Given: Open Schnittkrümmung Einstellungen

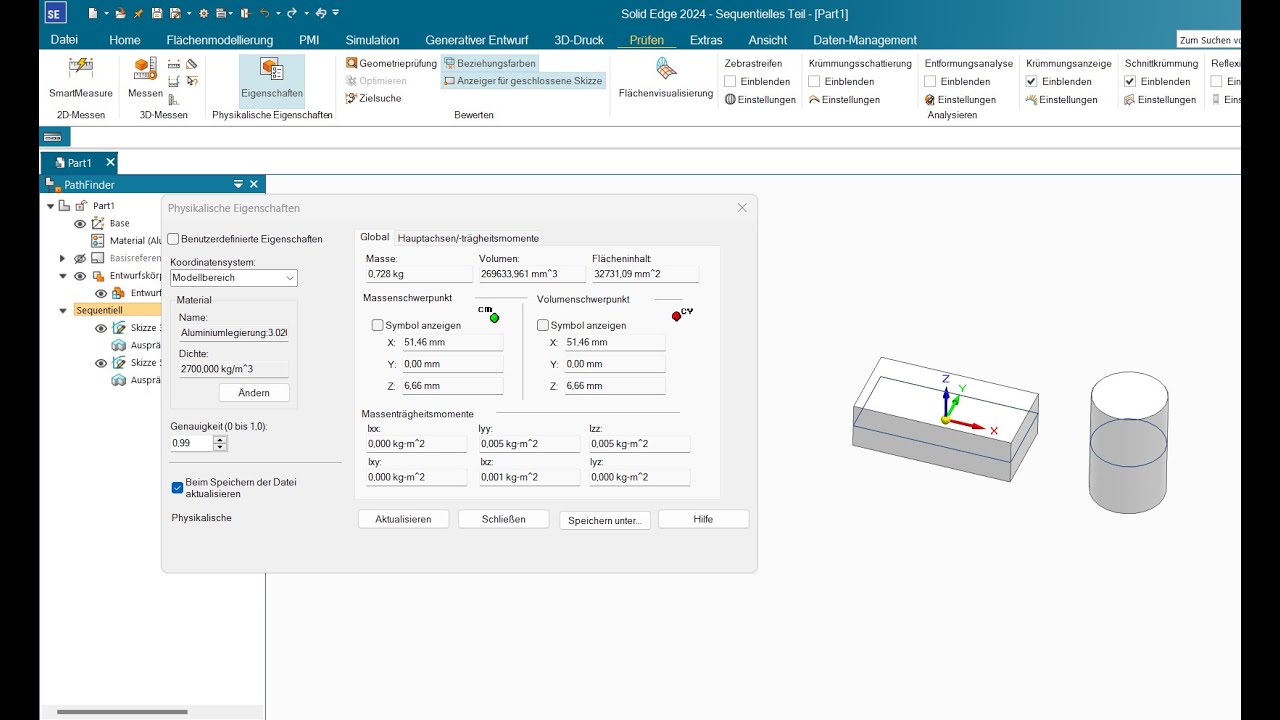Looking at the screenshot, I should pyautogui.click(x=1160, y=100).
